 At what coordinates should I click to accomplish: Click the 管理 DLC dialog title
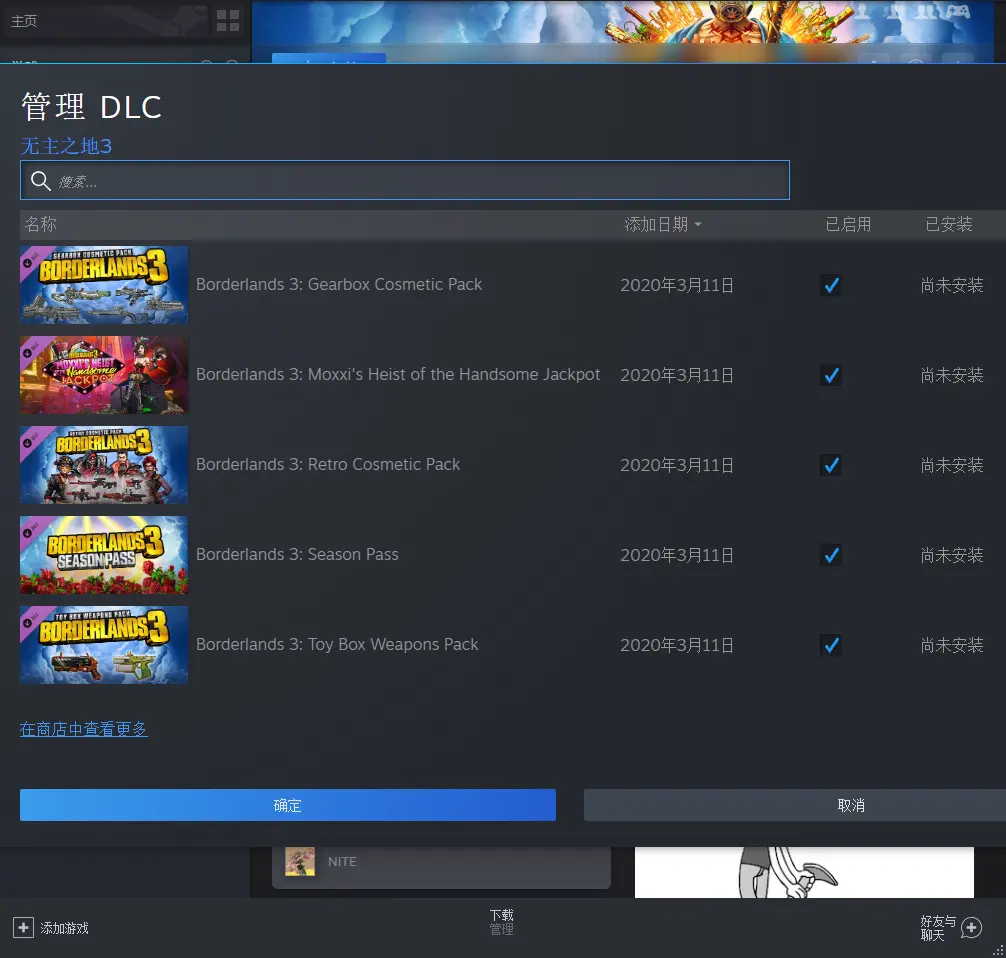[x=91, y=107]
